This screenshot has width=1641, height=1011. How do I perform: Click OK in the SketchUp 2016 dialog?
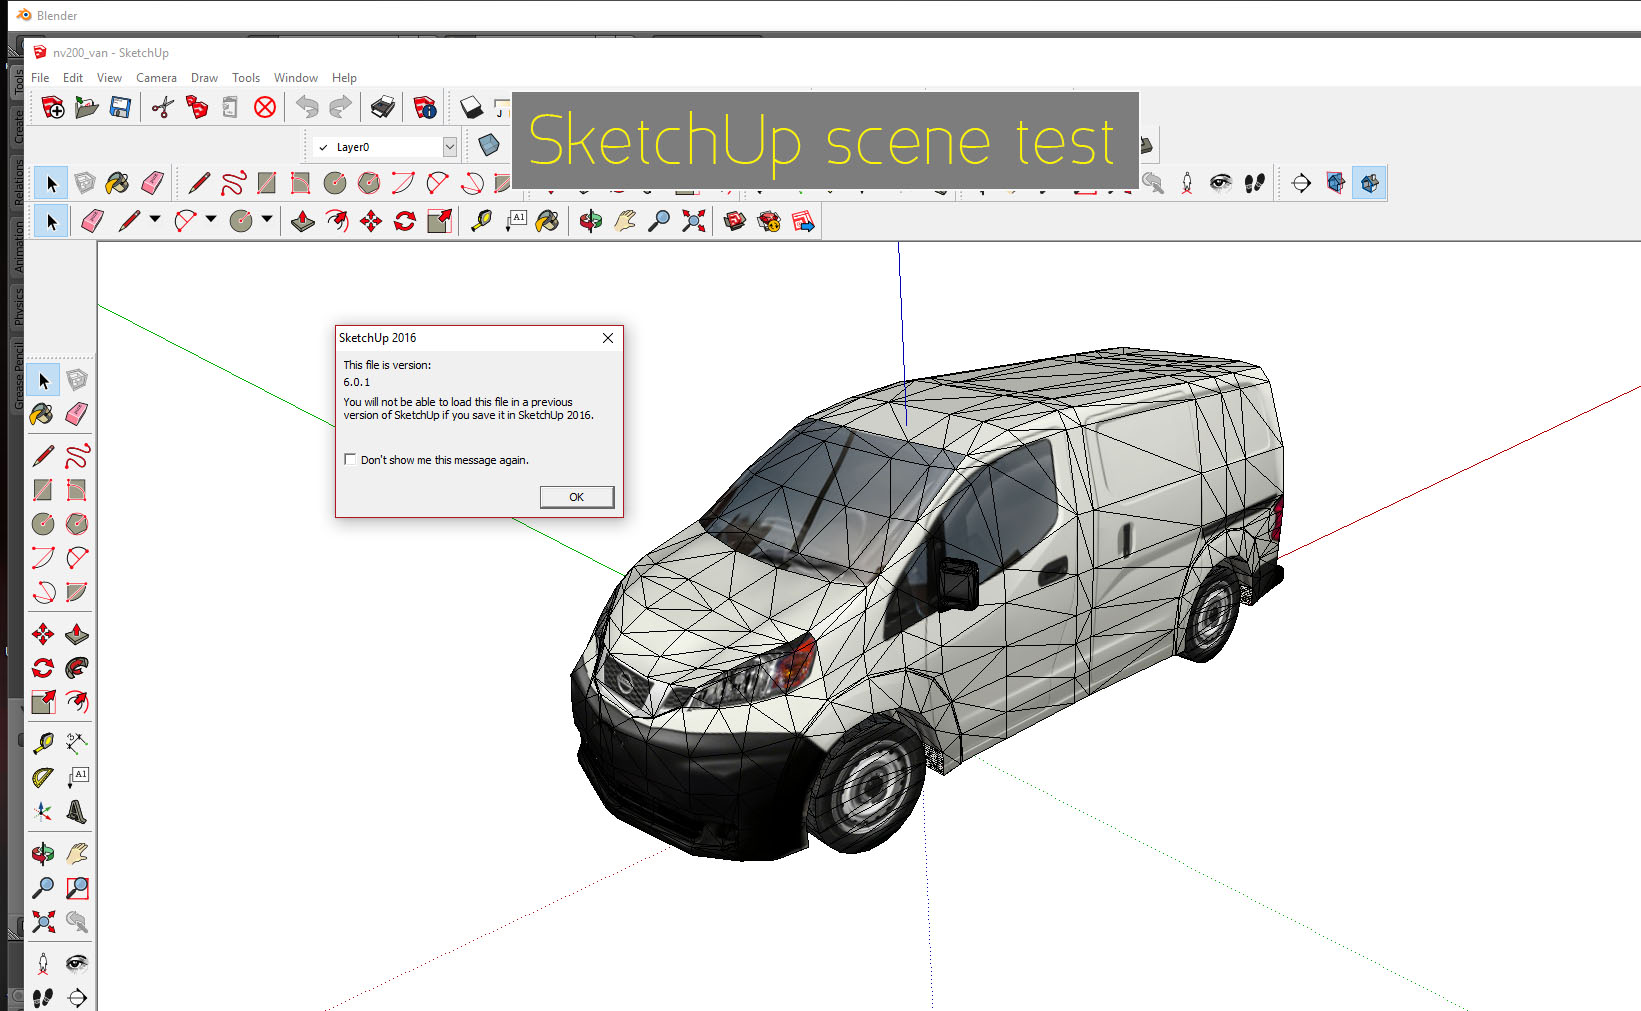pos(577,497)
